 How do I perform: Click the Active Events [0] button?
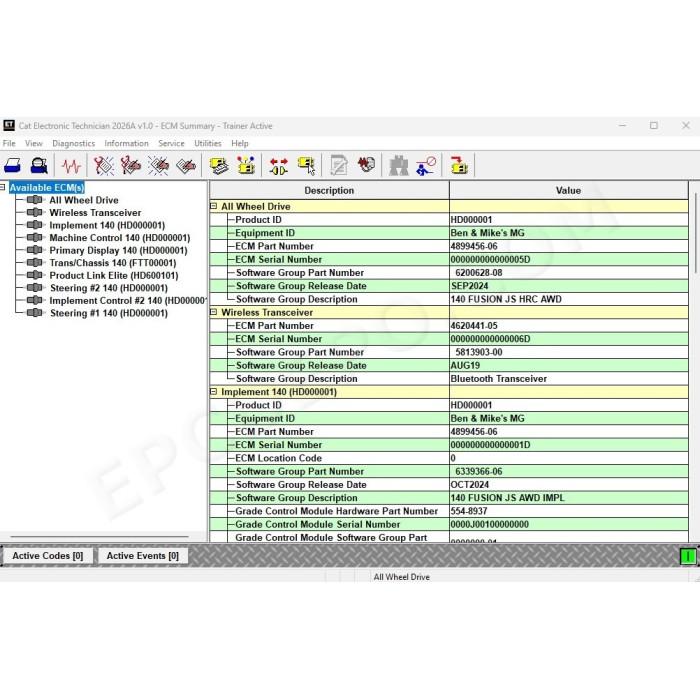click(x=142, y=556)
